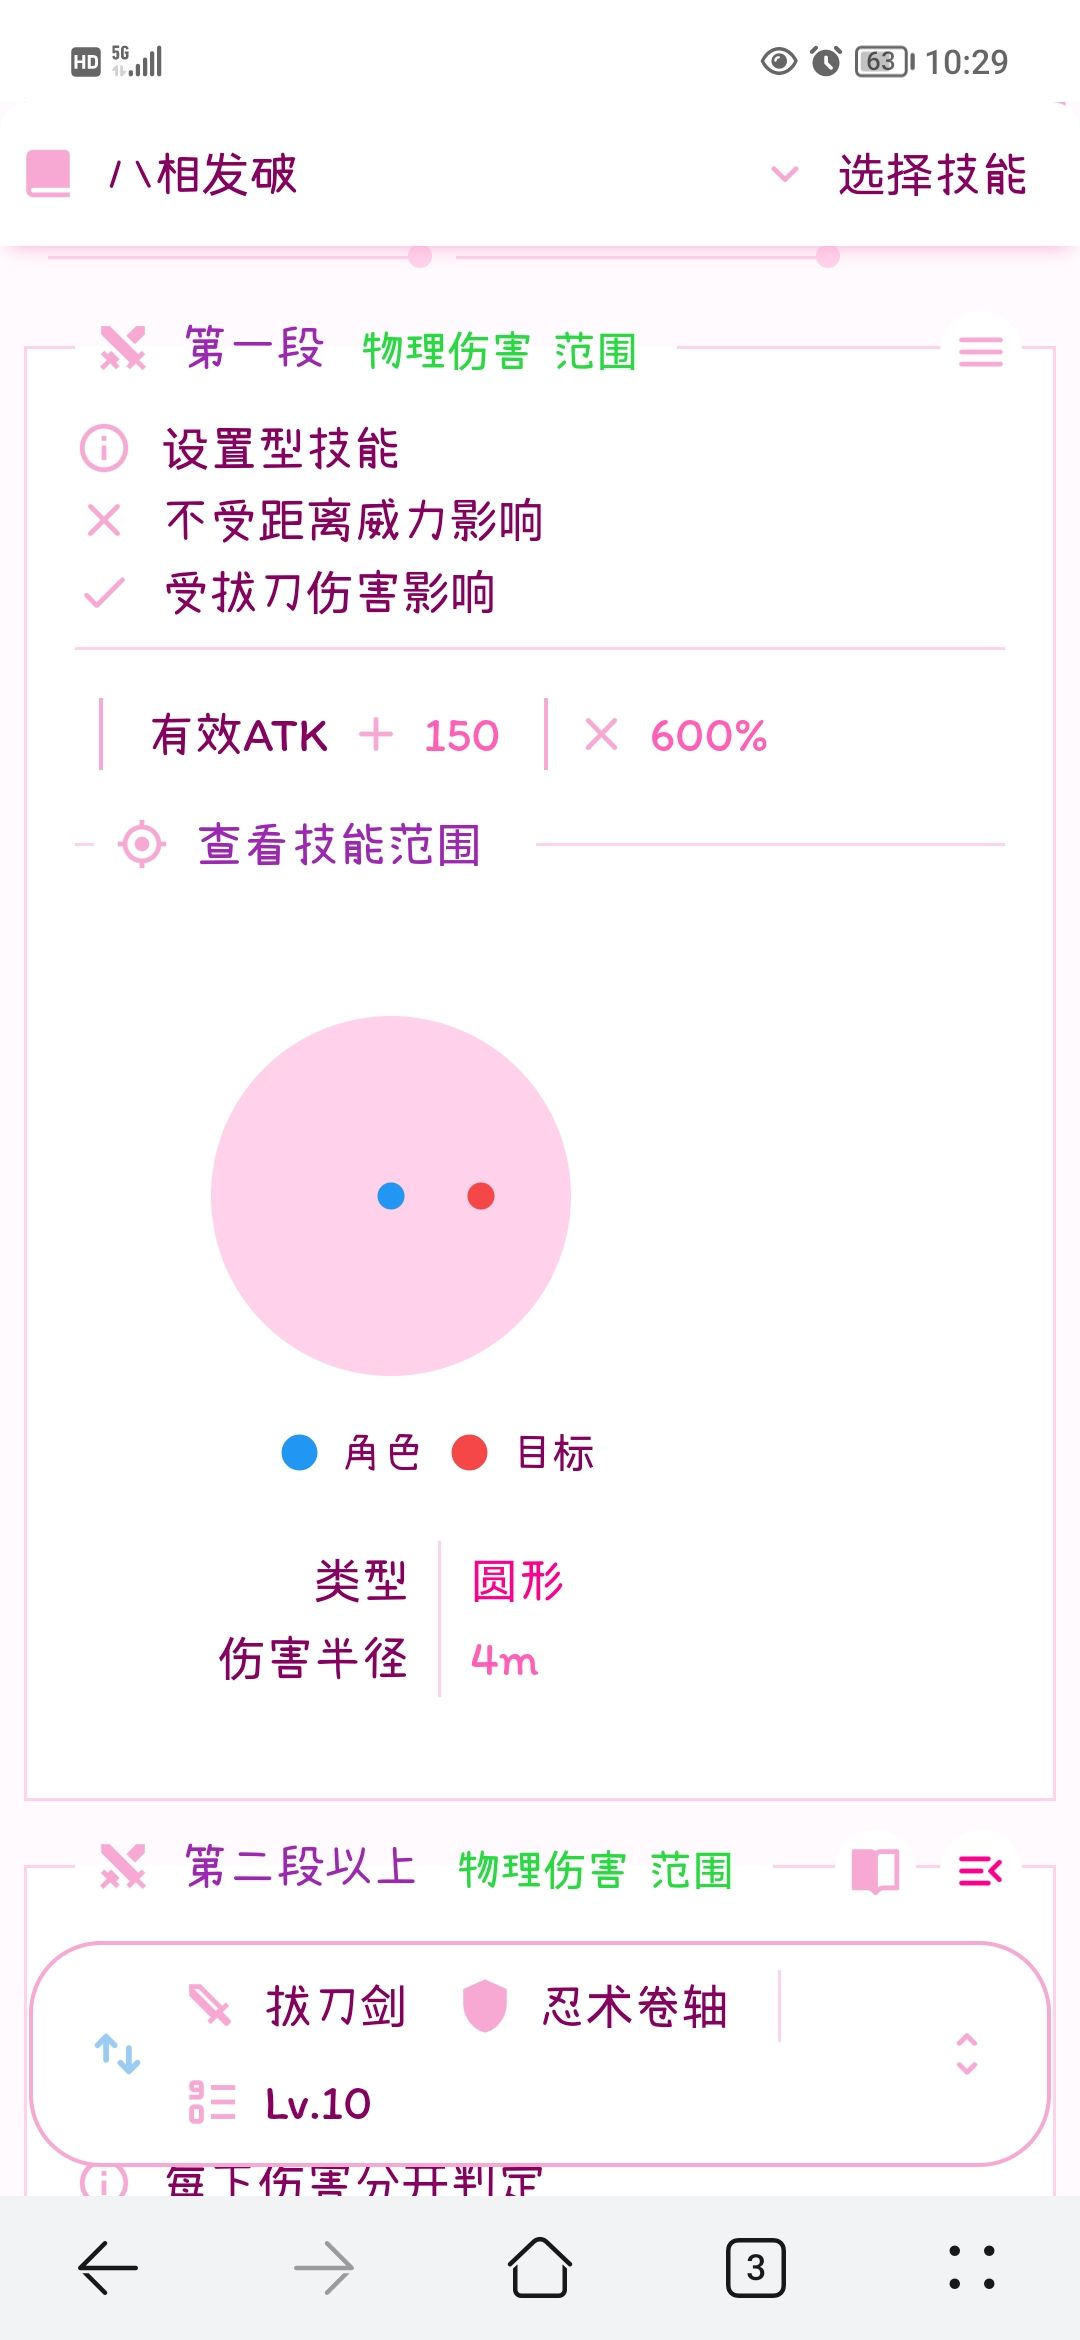Expand the equipment bar up-down chevron
Screen dimensions: 1080x2340
tap(966, 2054)
